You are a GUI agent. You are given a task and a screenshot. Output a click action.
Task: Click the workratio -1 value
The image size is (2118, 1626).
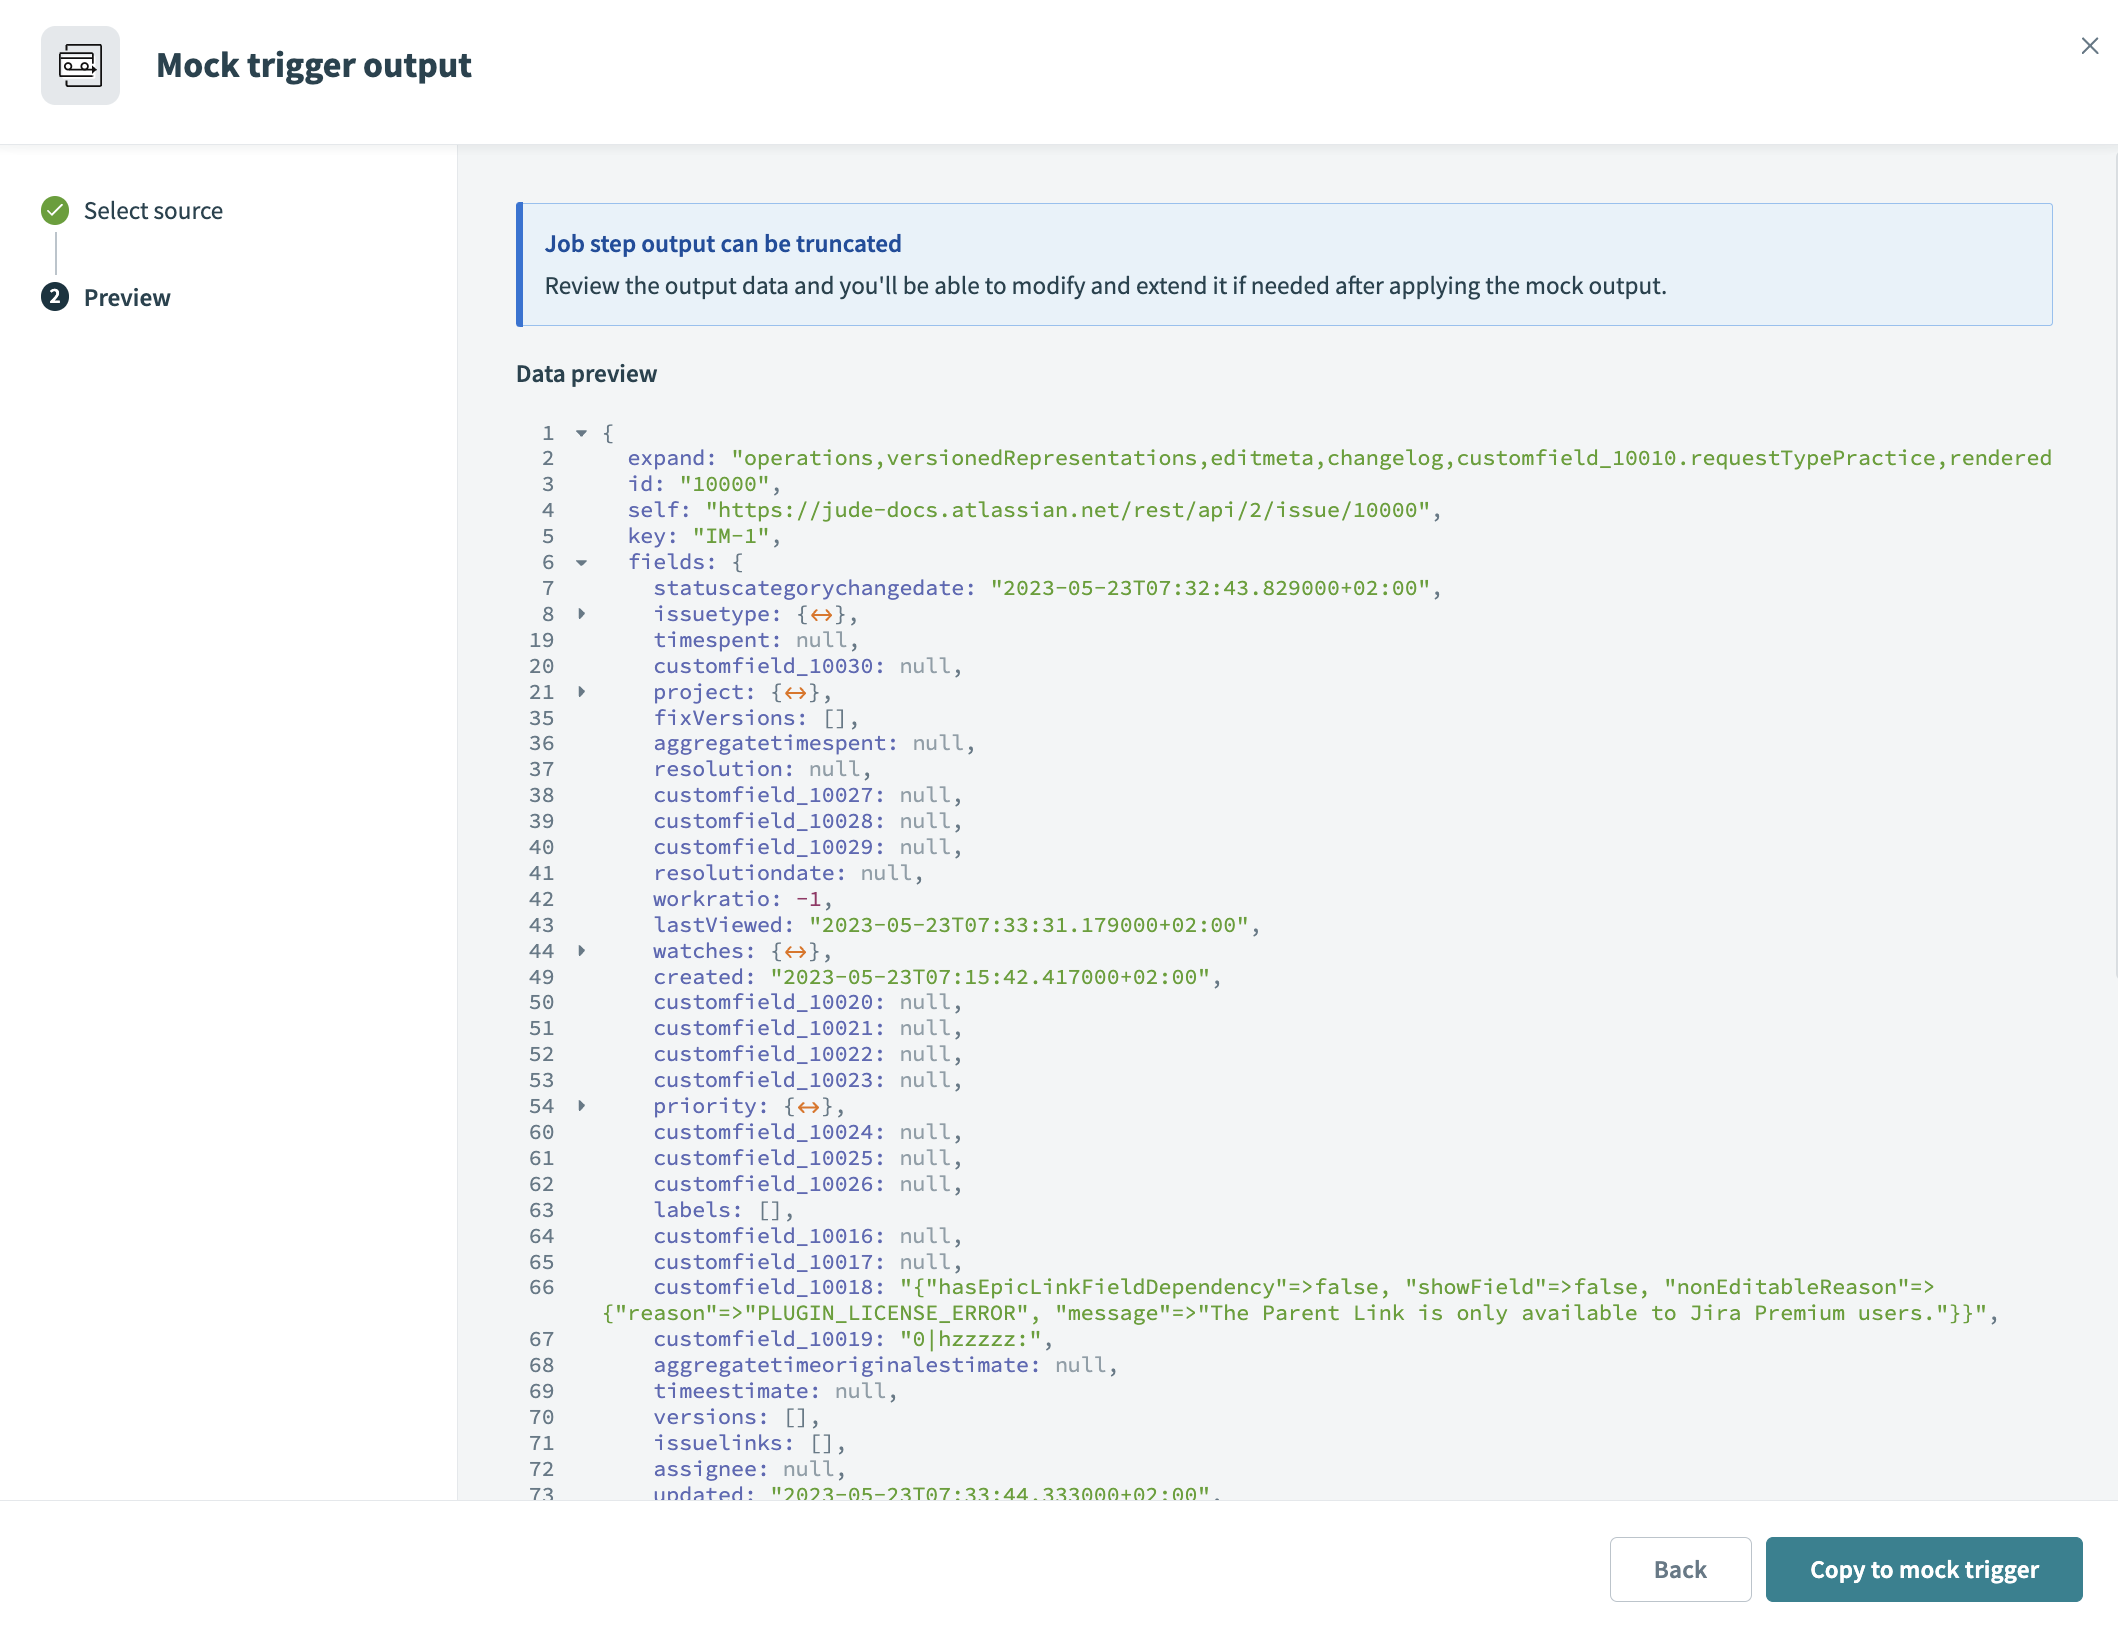tap(808, 899)
